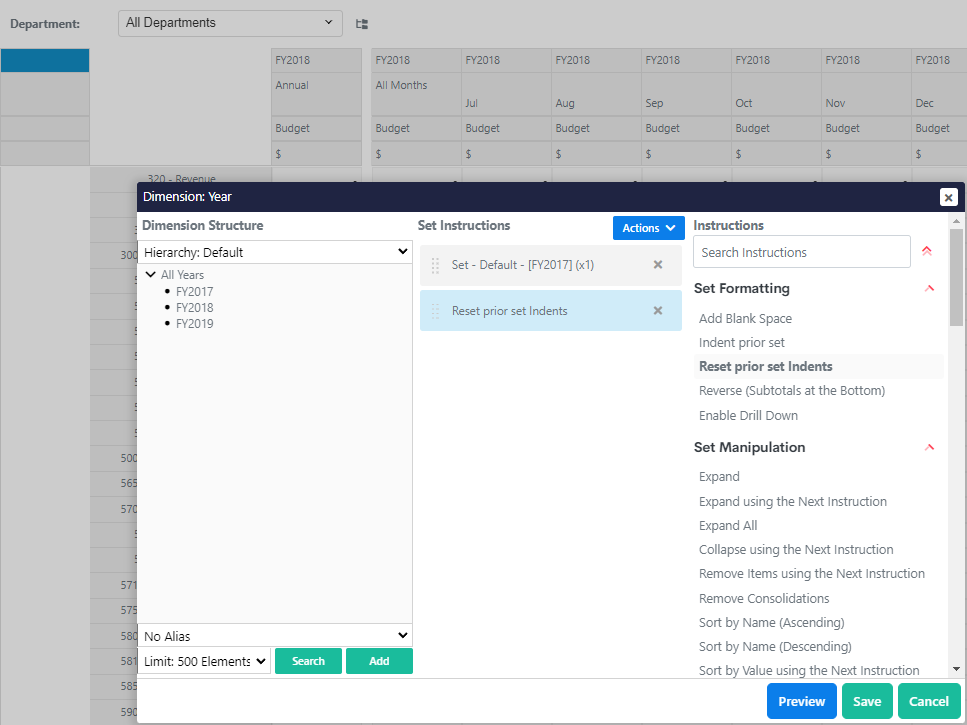Click drag handle of Reset prior set Indents

point(435,311)
